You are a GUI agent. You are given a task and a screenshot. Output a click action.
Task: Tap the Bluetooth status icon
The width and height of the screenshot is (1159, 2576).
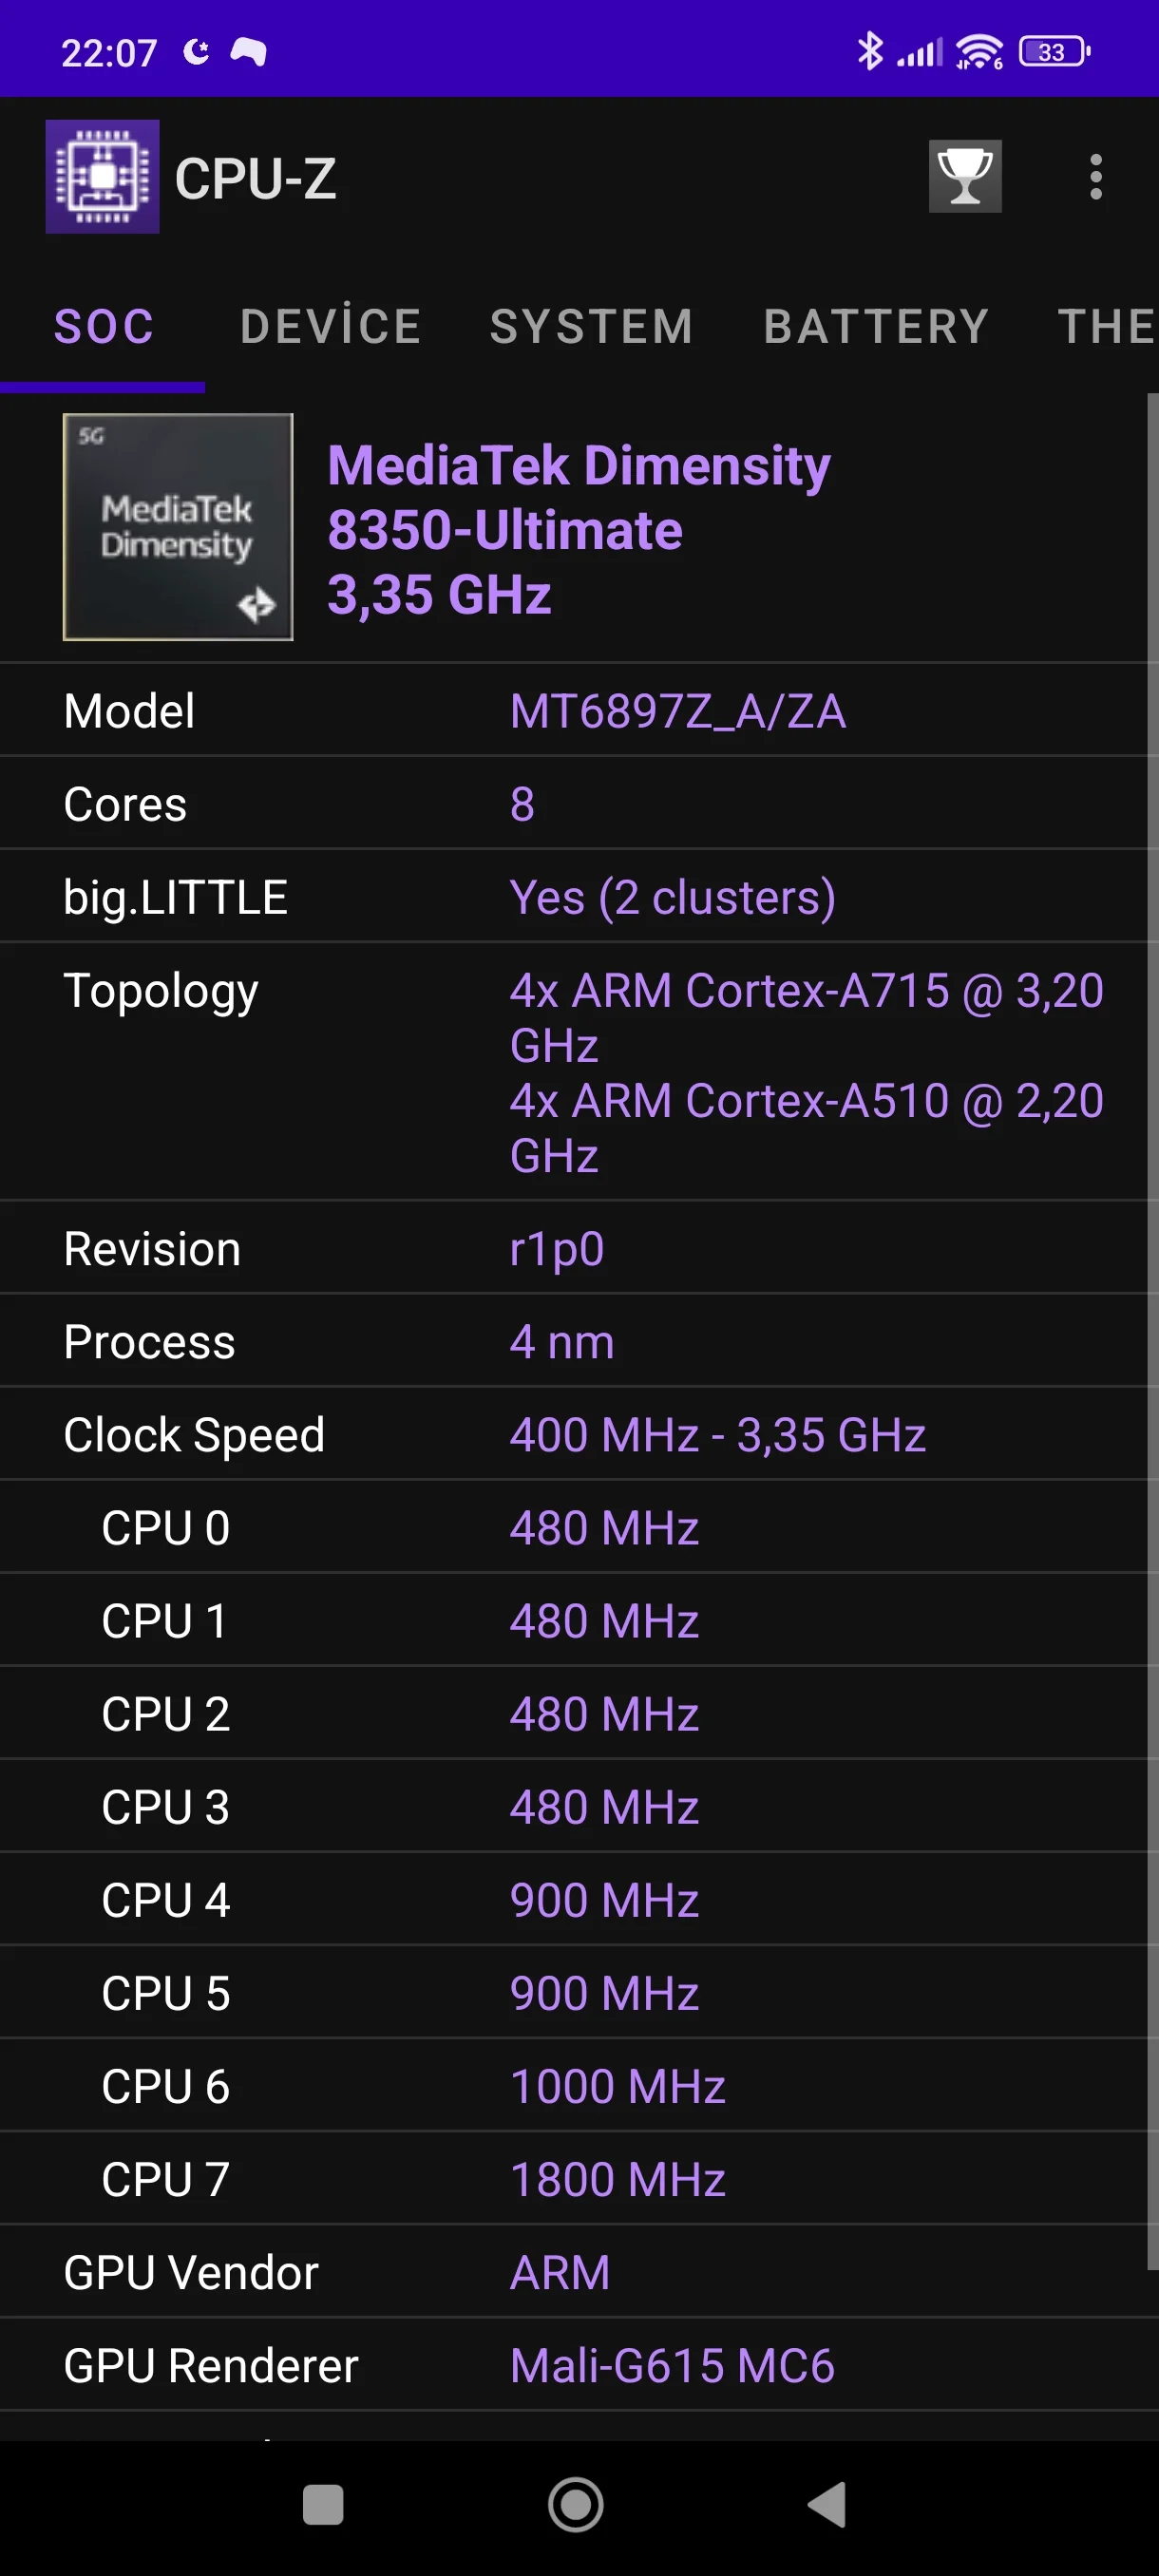pos(870,51)
